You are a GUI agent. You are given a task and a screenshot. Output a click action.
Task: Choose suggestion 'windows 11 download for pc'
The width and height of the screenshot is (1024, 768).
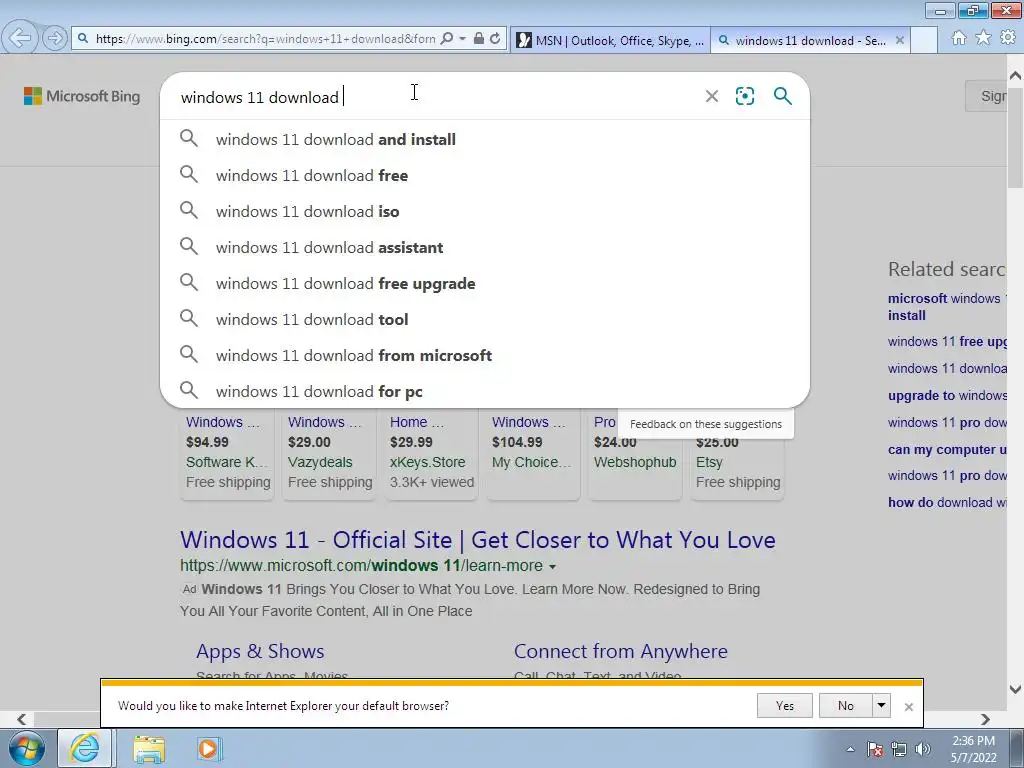[485, 391]
